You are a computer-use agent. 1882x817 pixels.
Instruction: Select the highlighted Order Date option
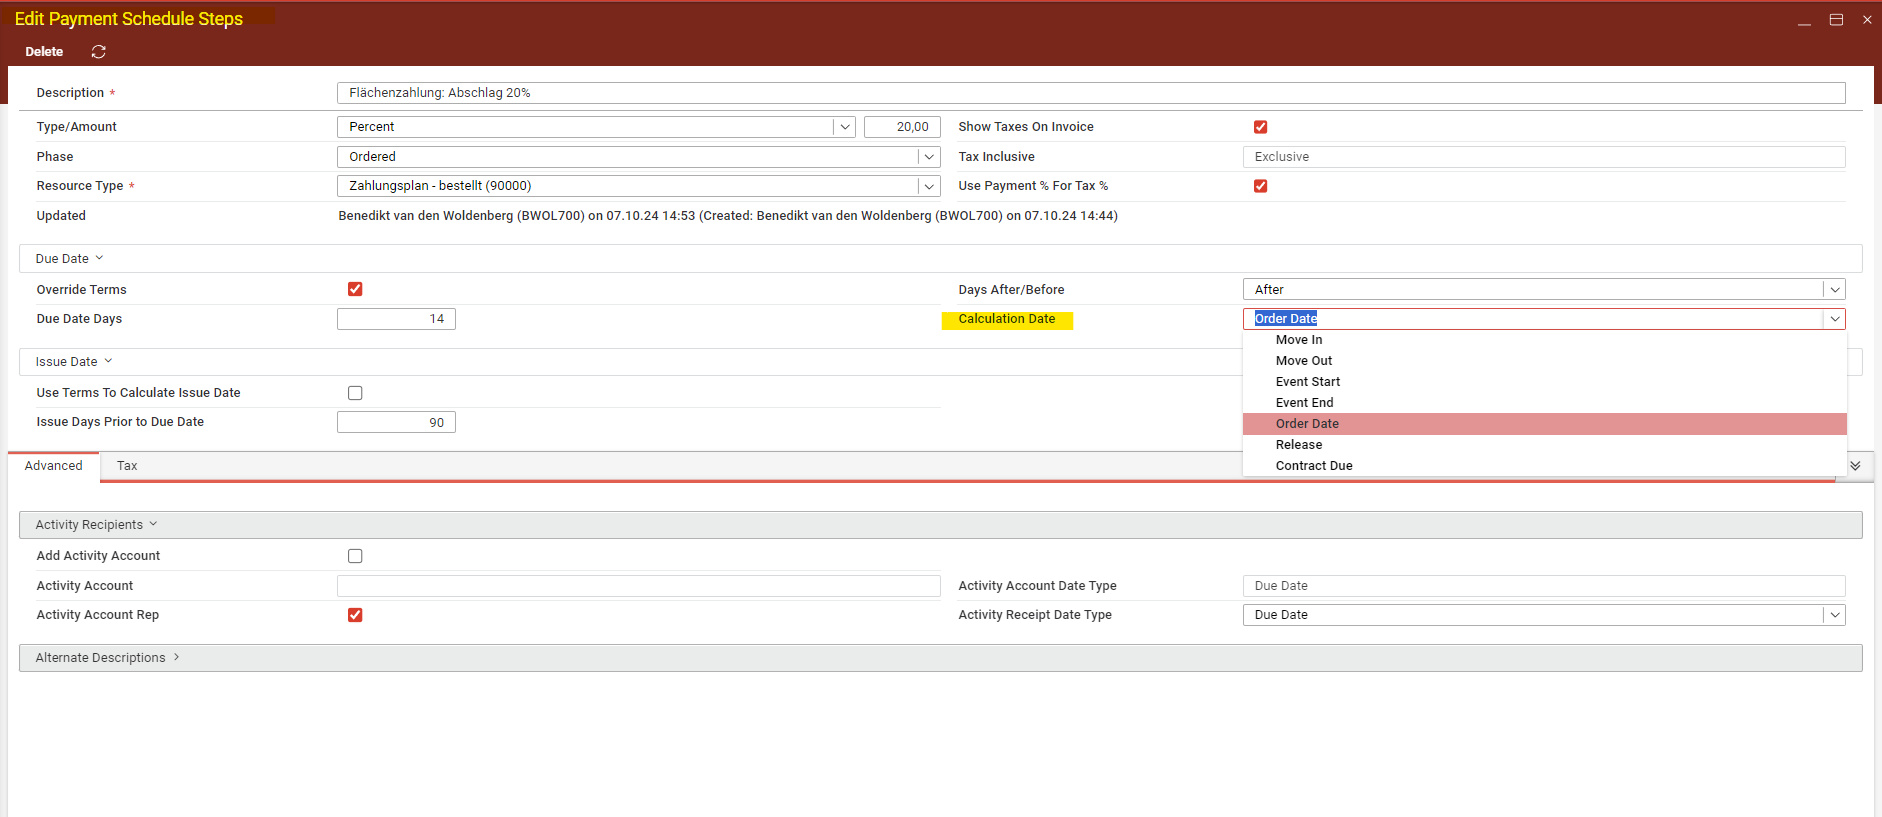click(1544, 424)
